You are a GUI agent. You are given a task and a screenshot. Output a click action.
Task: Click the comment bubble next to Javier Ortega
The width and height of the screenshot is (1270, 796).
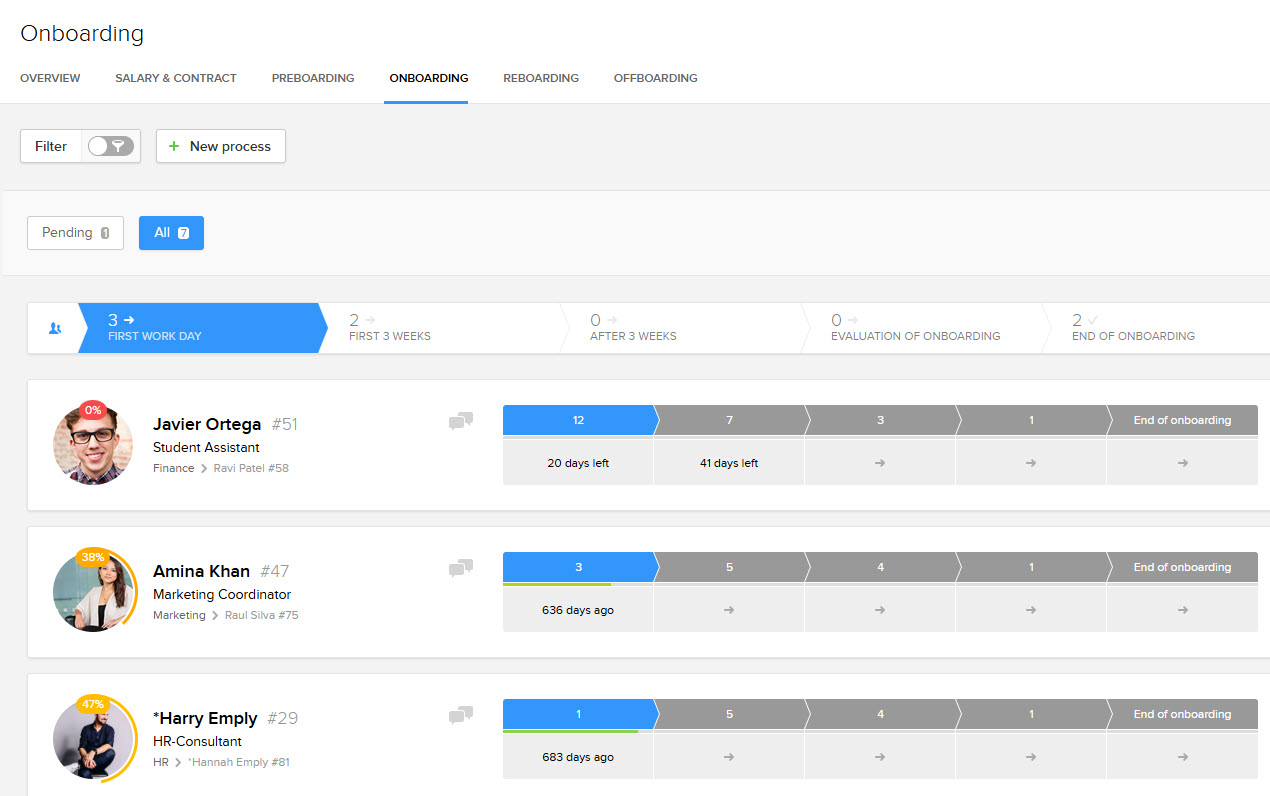click(460, 421)
